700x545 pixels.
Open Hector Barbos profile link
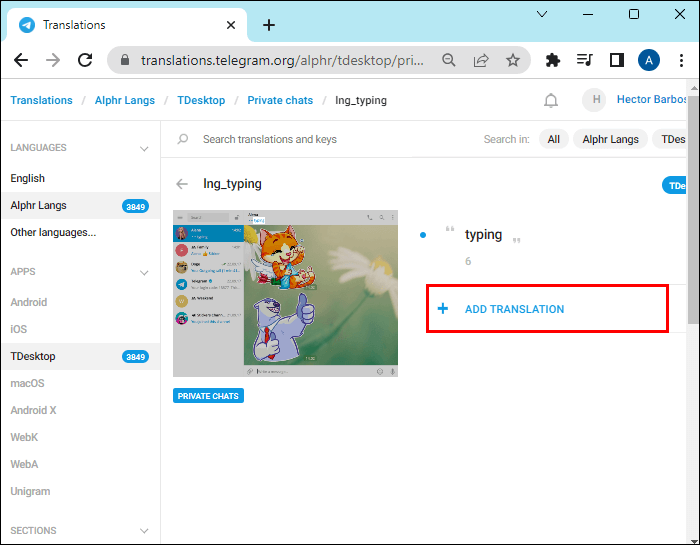pyautogui.click(x=651, y=100)
